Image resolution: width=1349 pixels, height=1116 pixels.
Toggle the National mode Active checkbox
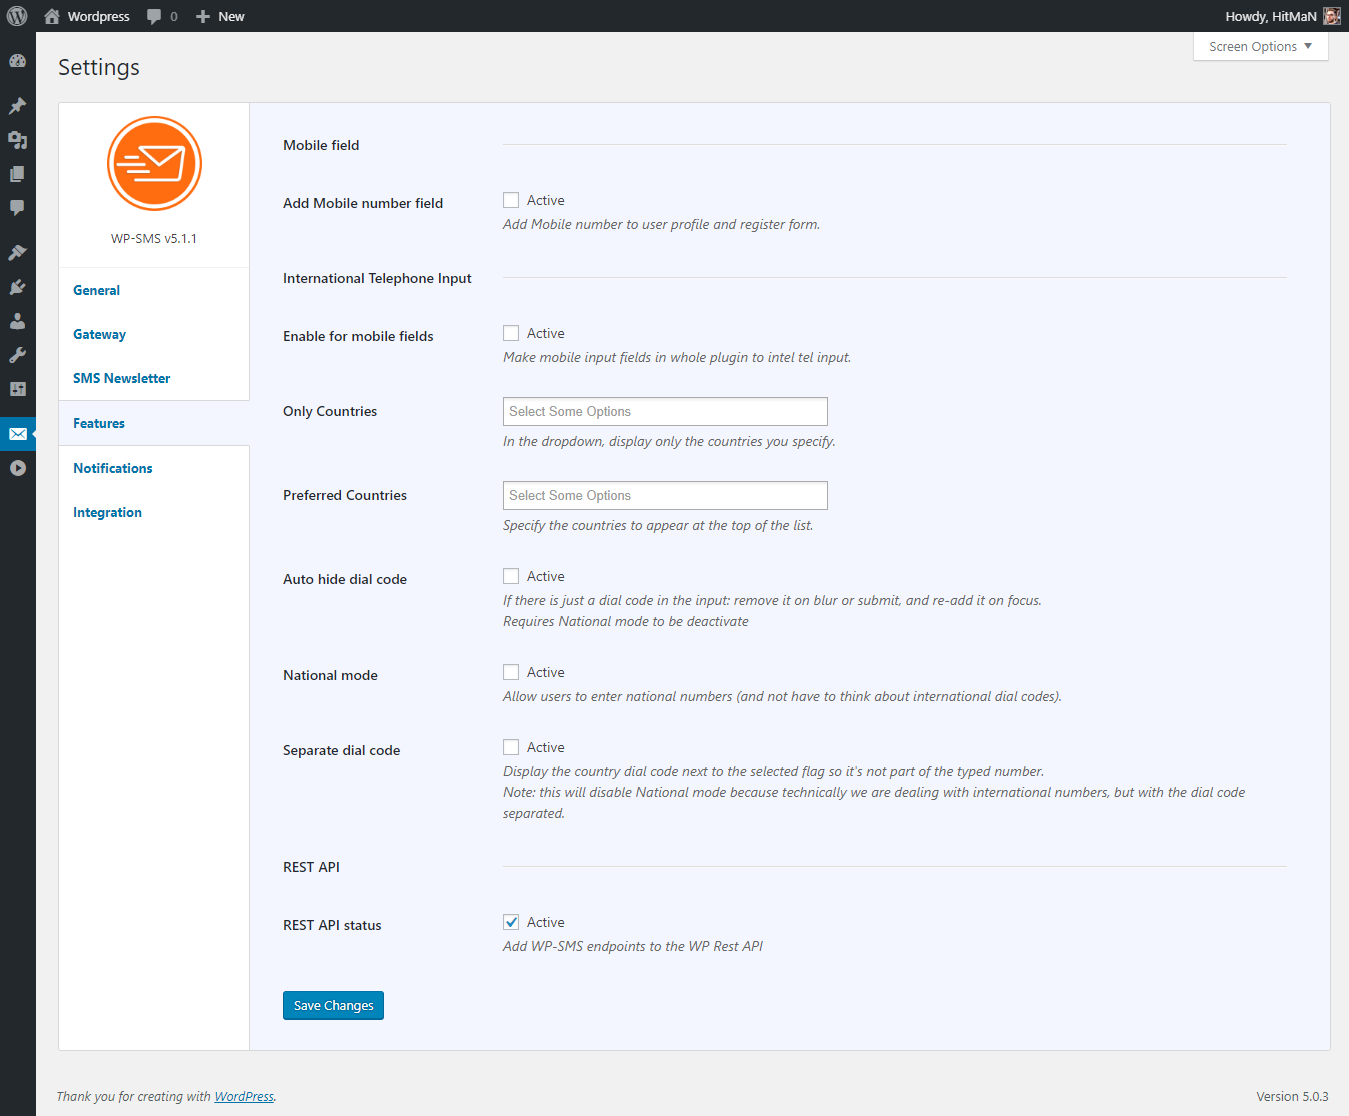pos(511,672)
